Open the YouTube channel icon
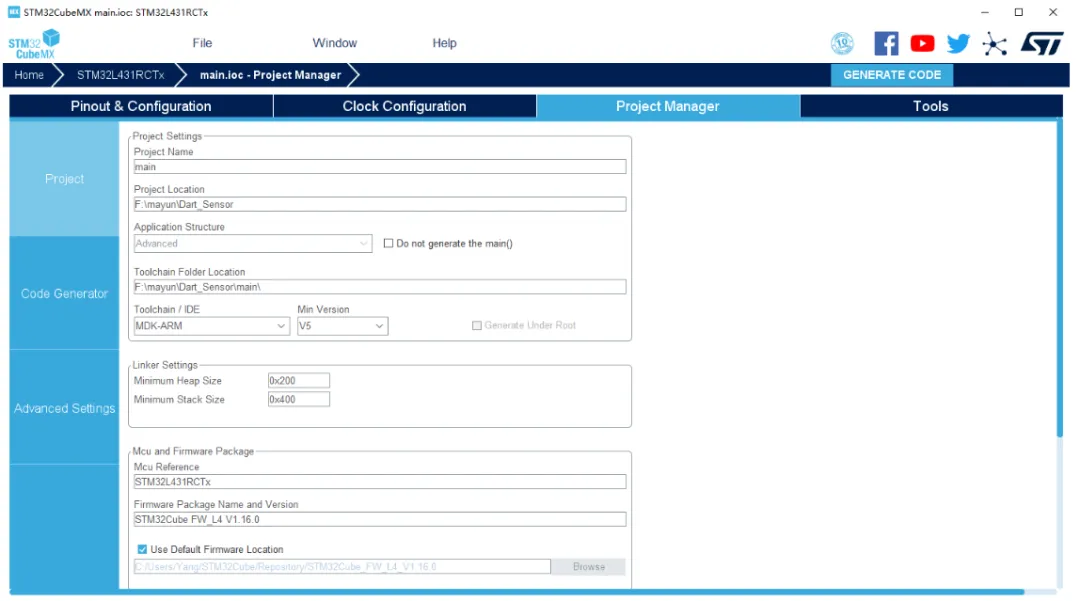The image size is (1080, 601). pos(922,43)
